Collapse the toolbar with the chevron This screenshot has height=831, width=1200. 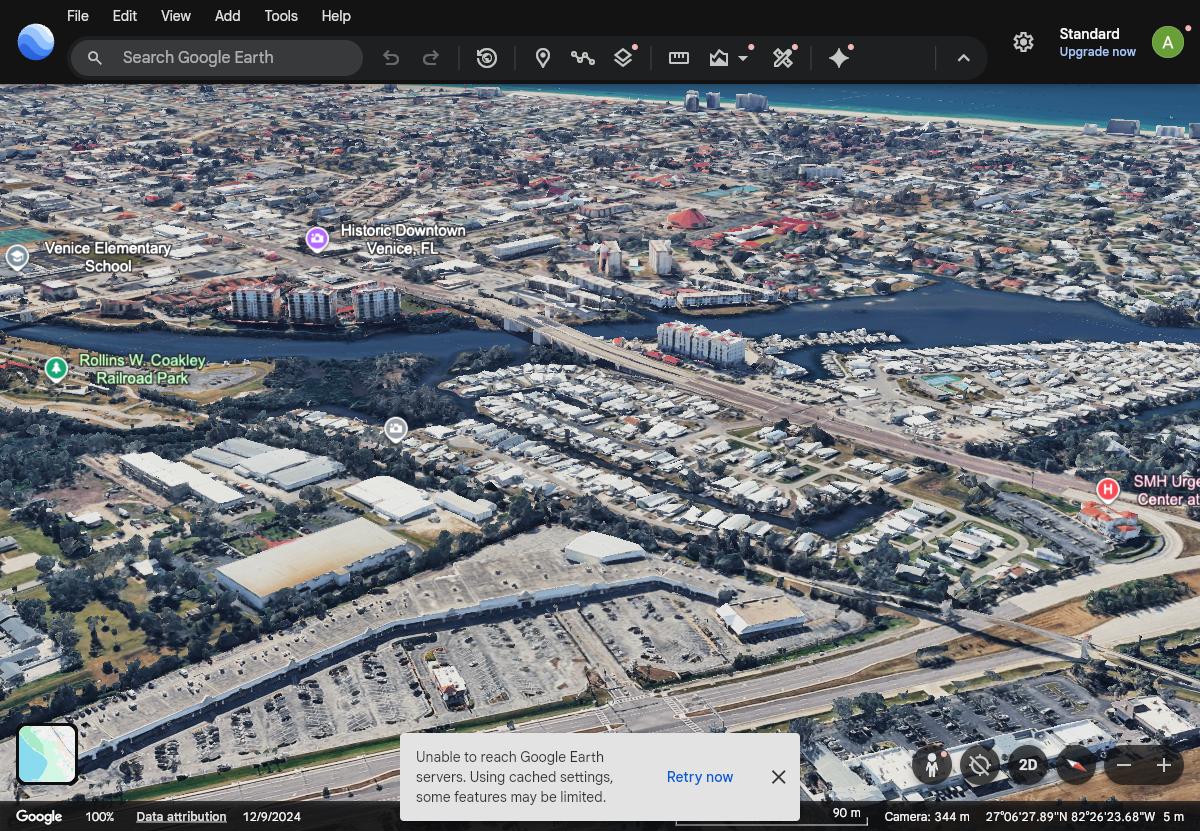pyautogui.click(x=964, y=58)
